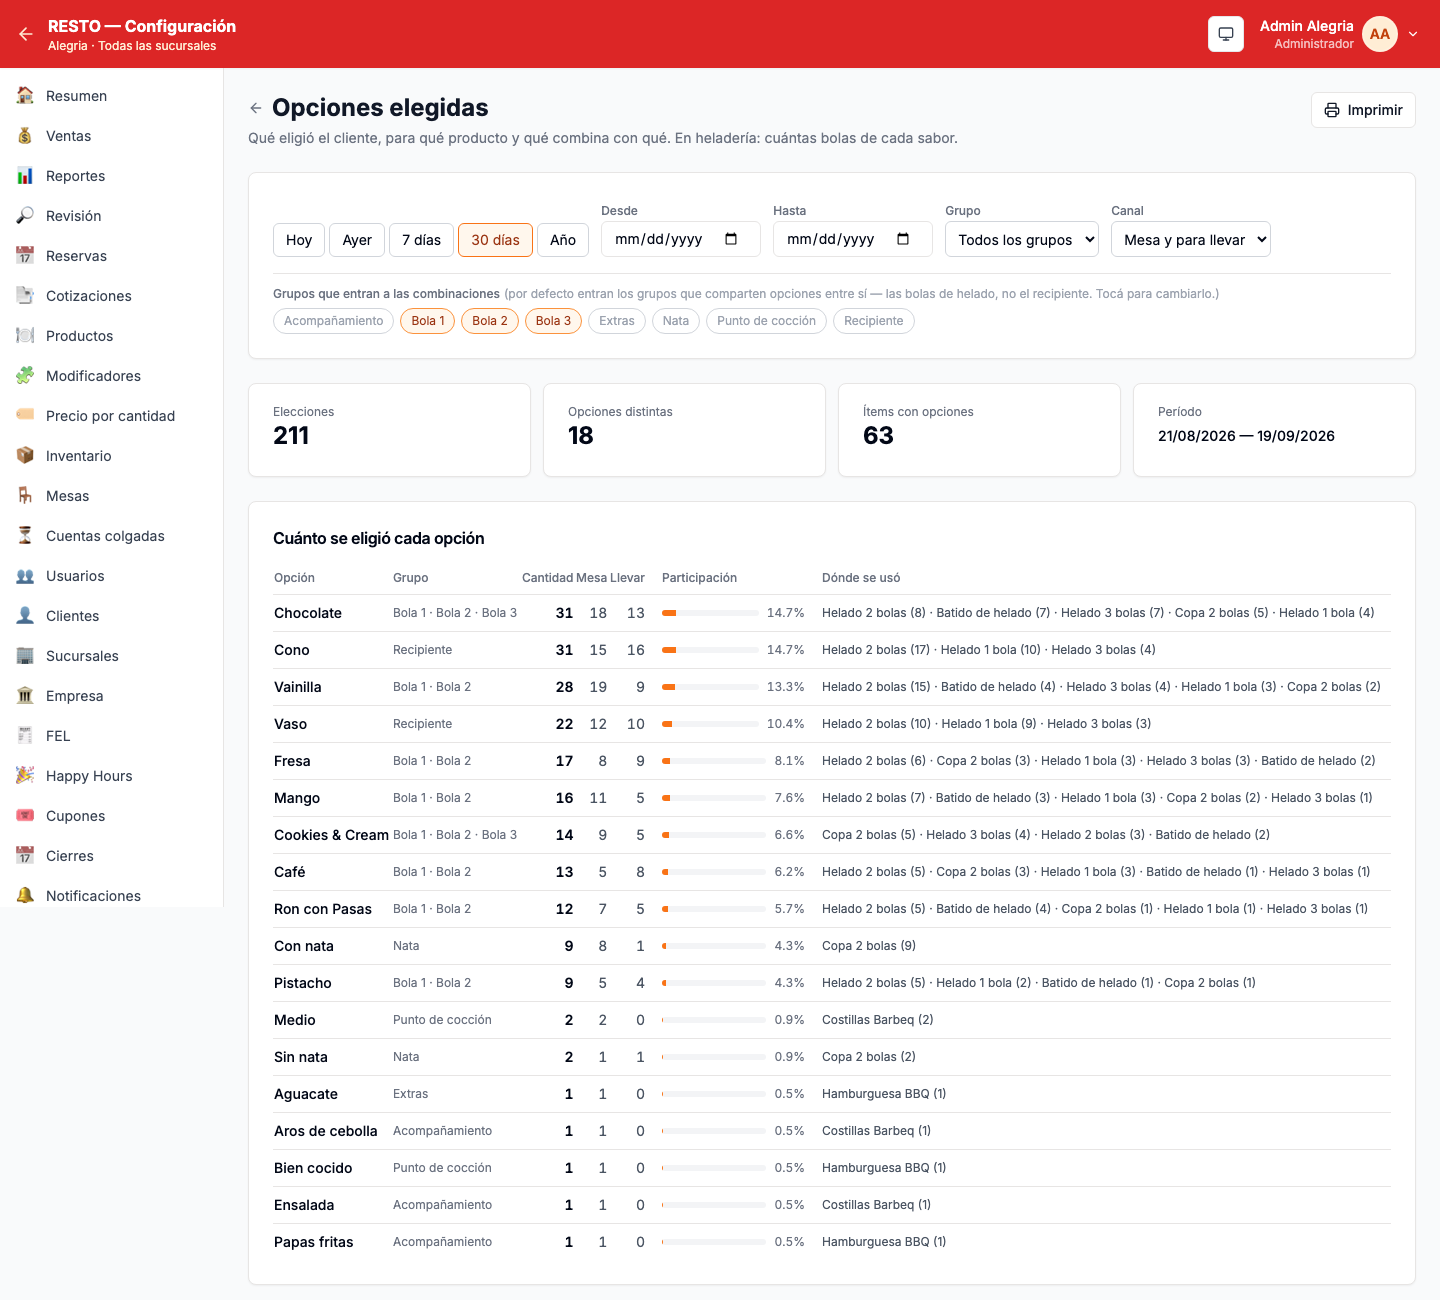1440x1300 pixels.
Task: Click the Hoy period button
Action: (x=299, y=240)
